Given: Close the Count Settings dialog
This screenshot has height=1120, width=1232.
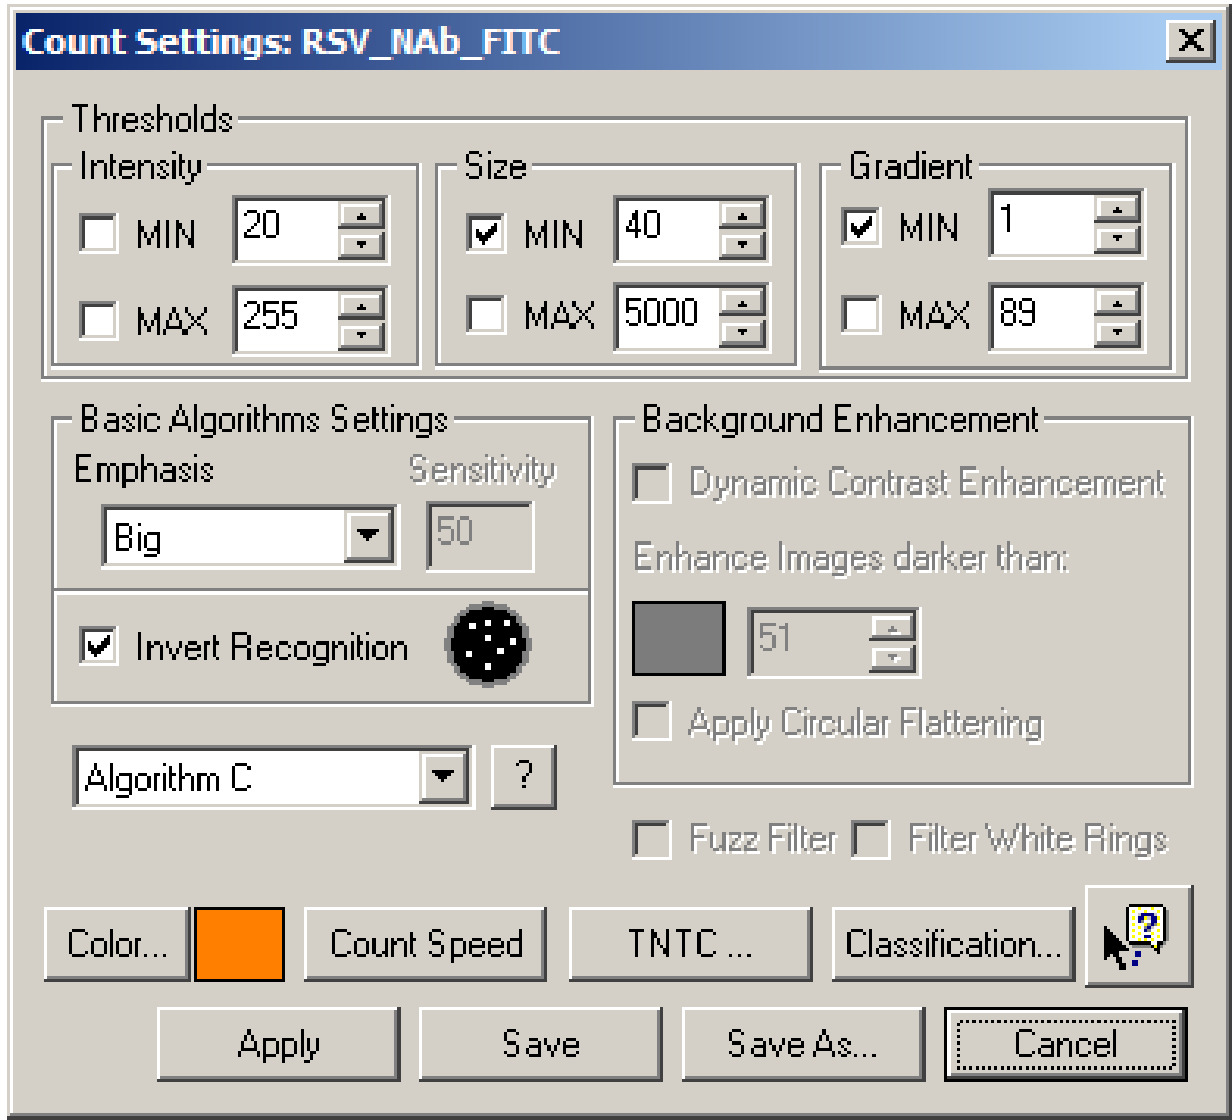Looking at the screenshot, I should 1191,41.
